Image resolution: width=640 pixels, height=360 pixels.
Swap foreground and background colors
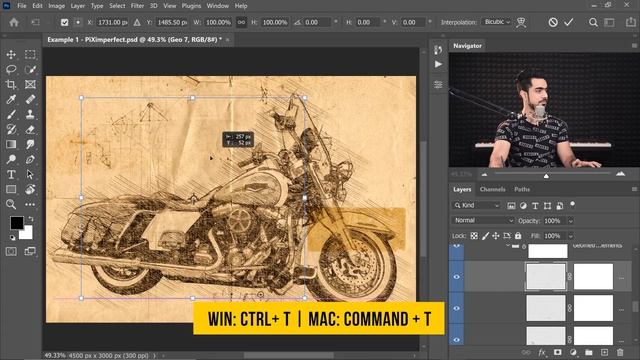coord(31,219)
